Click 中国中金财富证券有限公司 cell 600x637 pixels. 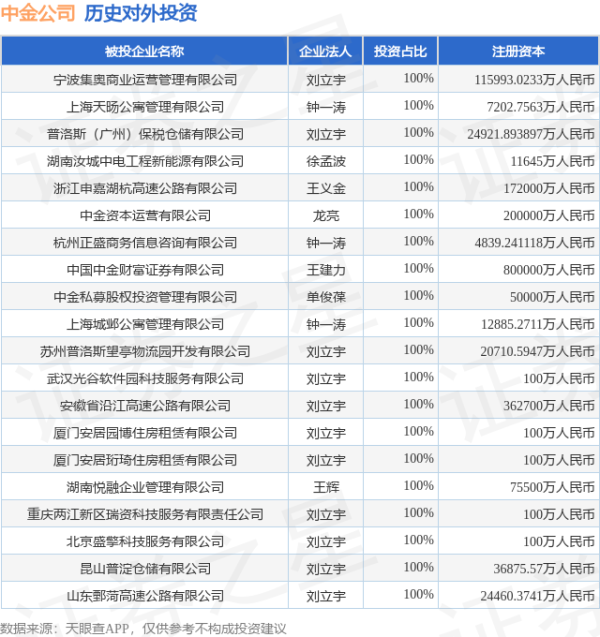point(145,270)
